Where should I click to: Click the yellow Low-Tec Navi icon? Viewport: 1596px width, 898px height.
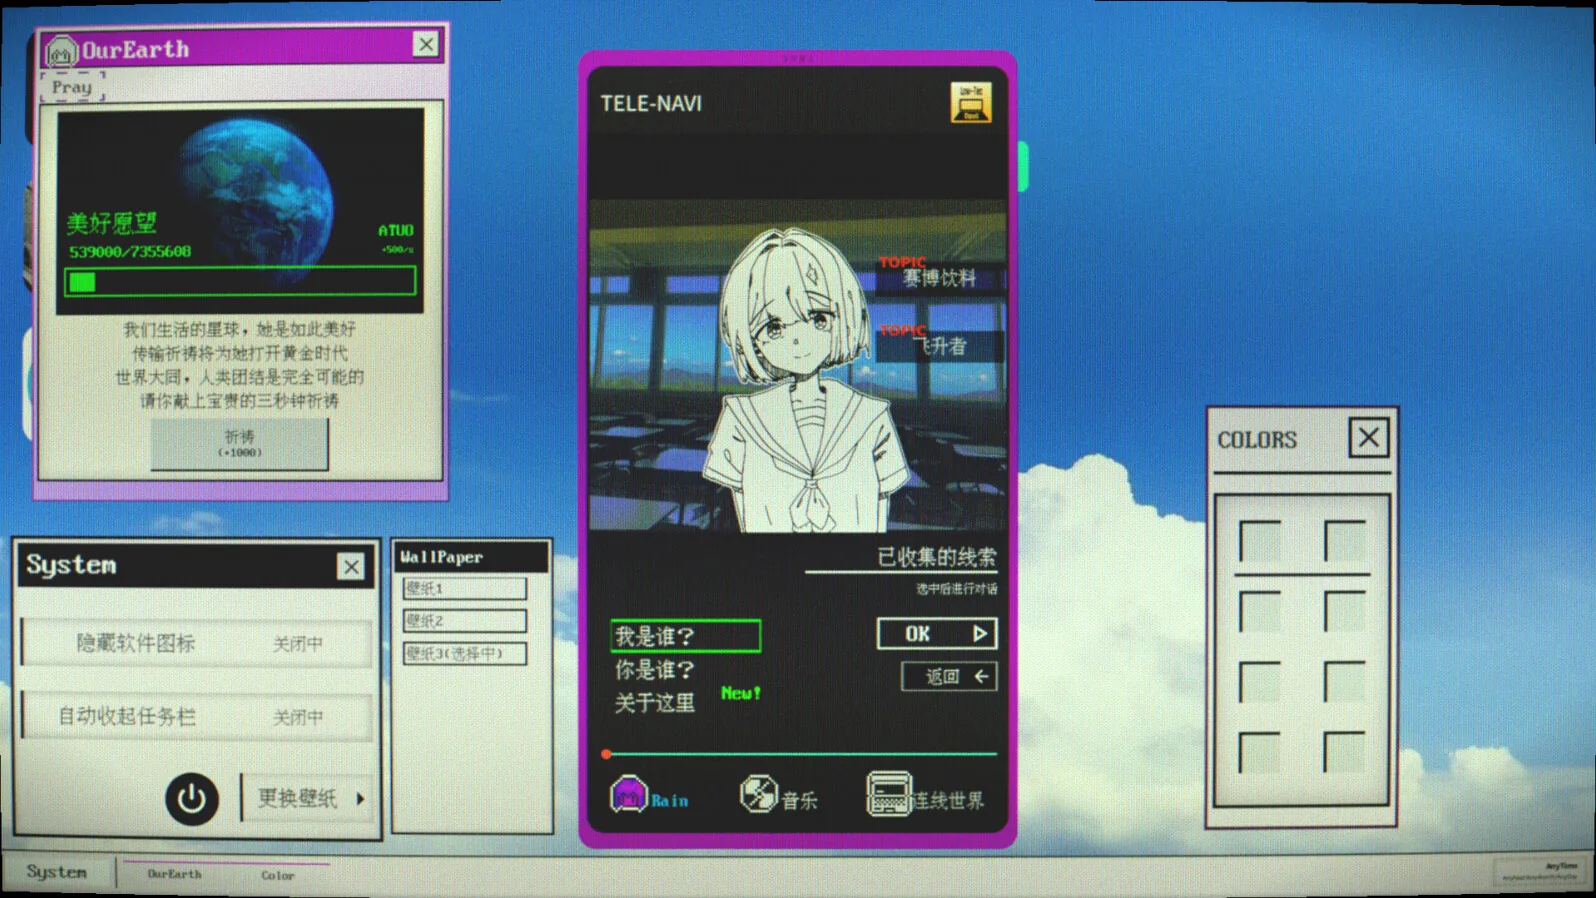tap(970, 102)
